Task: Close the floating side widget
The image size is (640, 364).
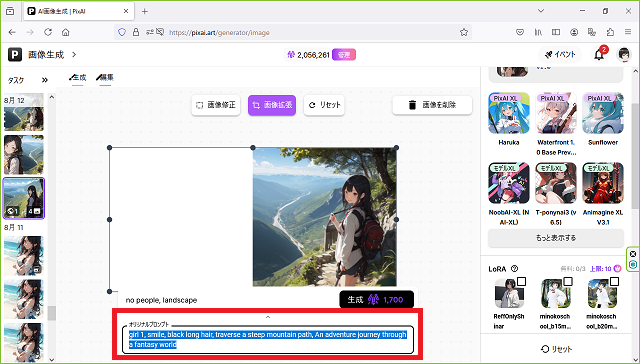Action: point(633,254)
